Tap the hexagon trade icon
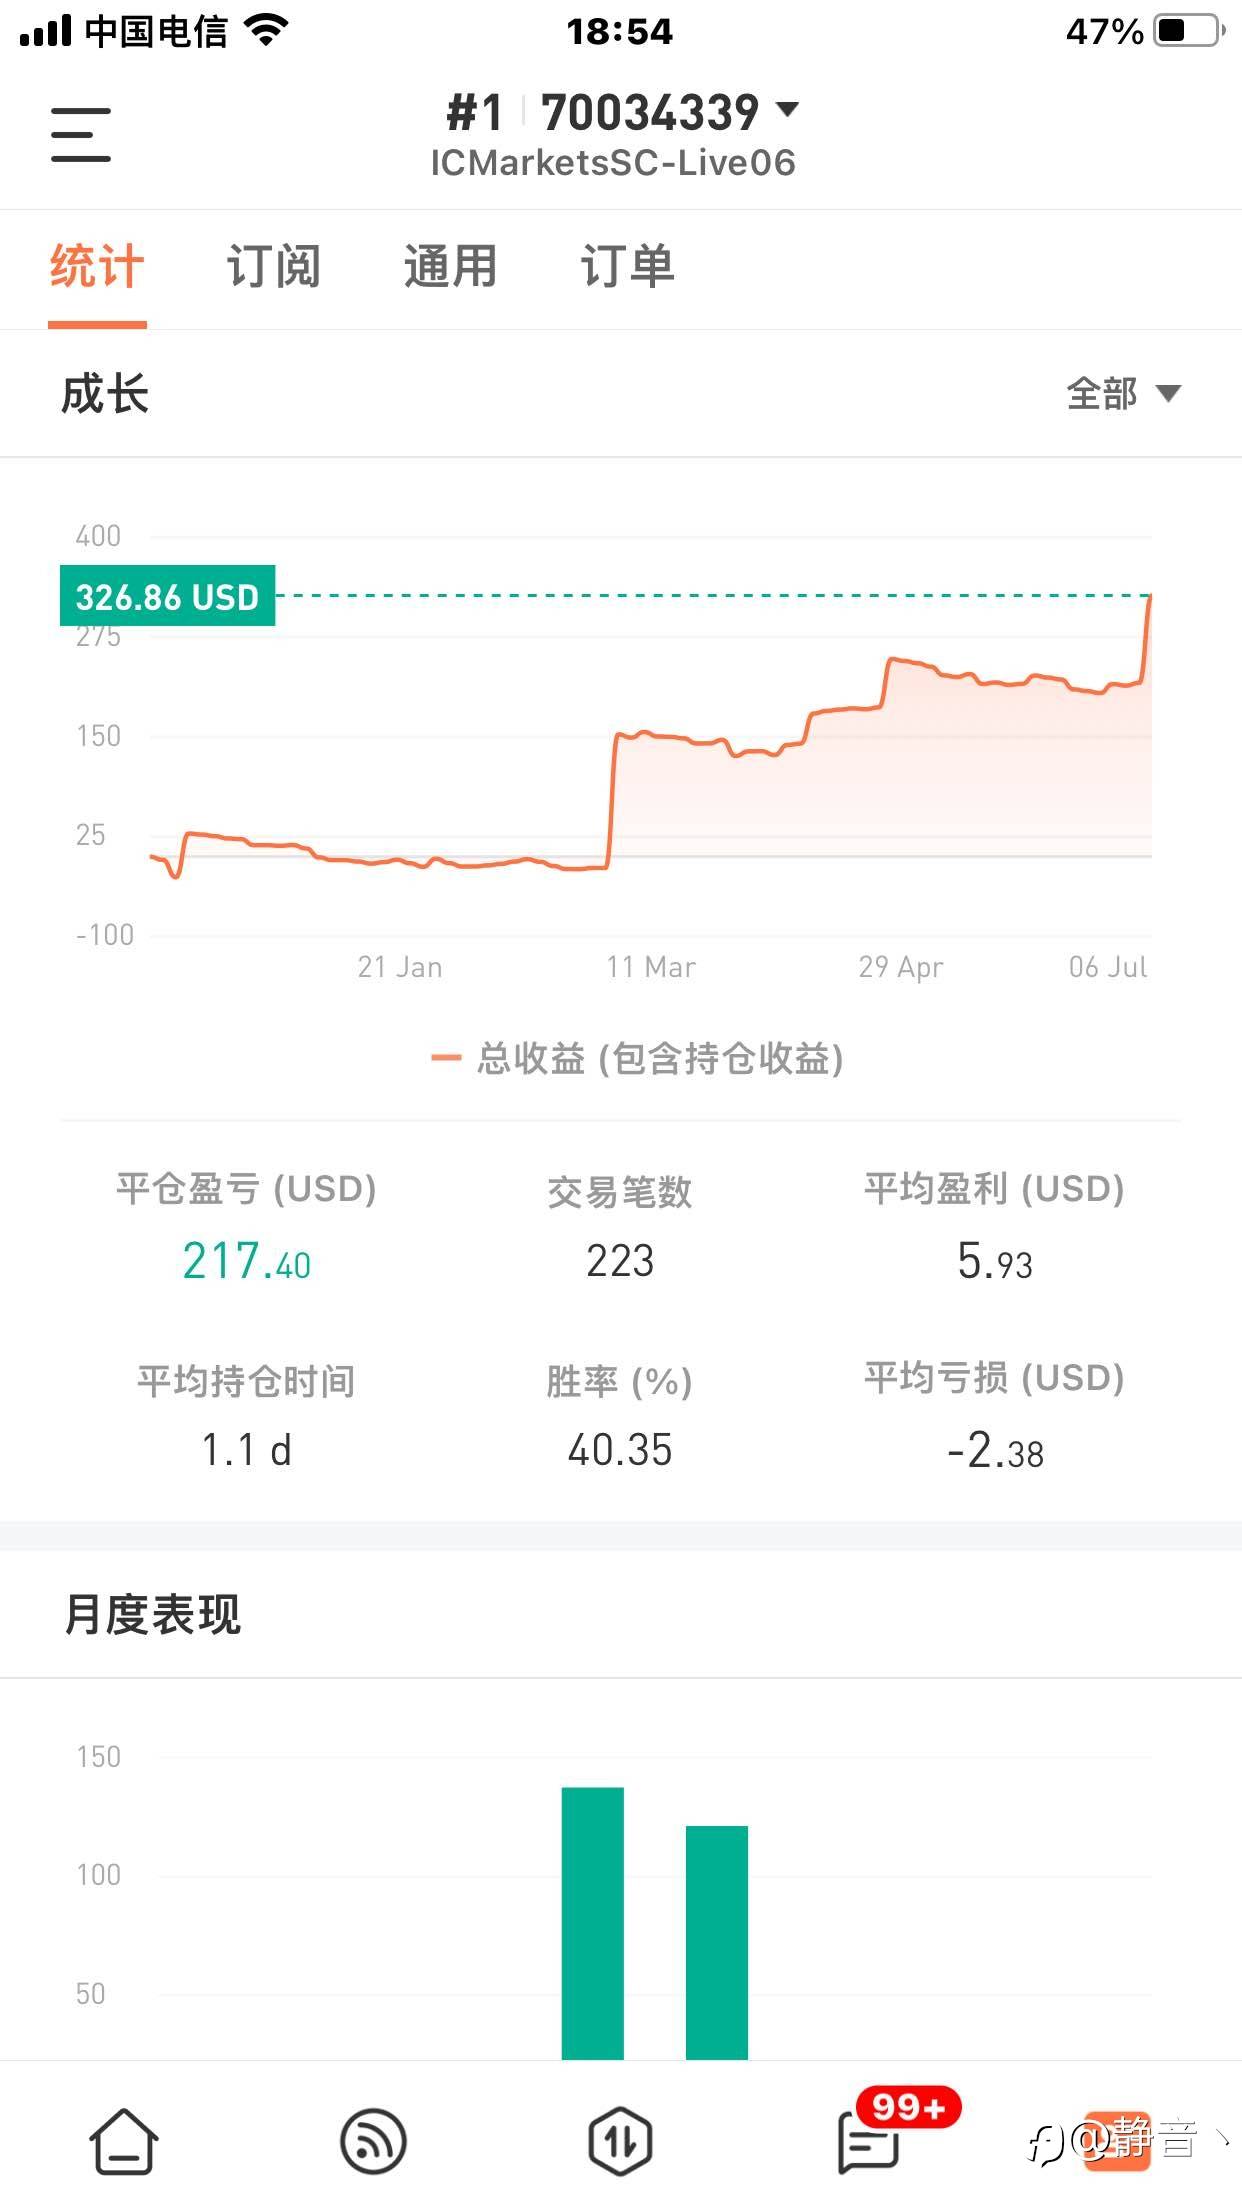The height and width of the screenshot is (2208, 1242). (620, 2141)
